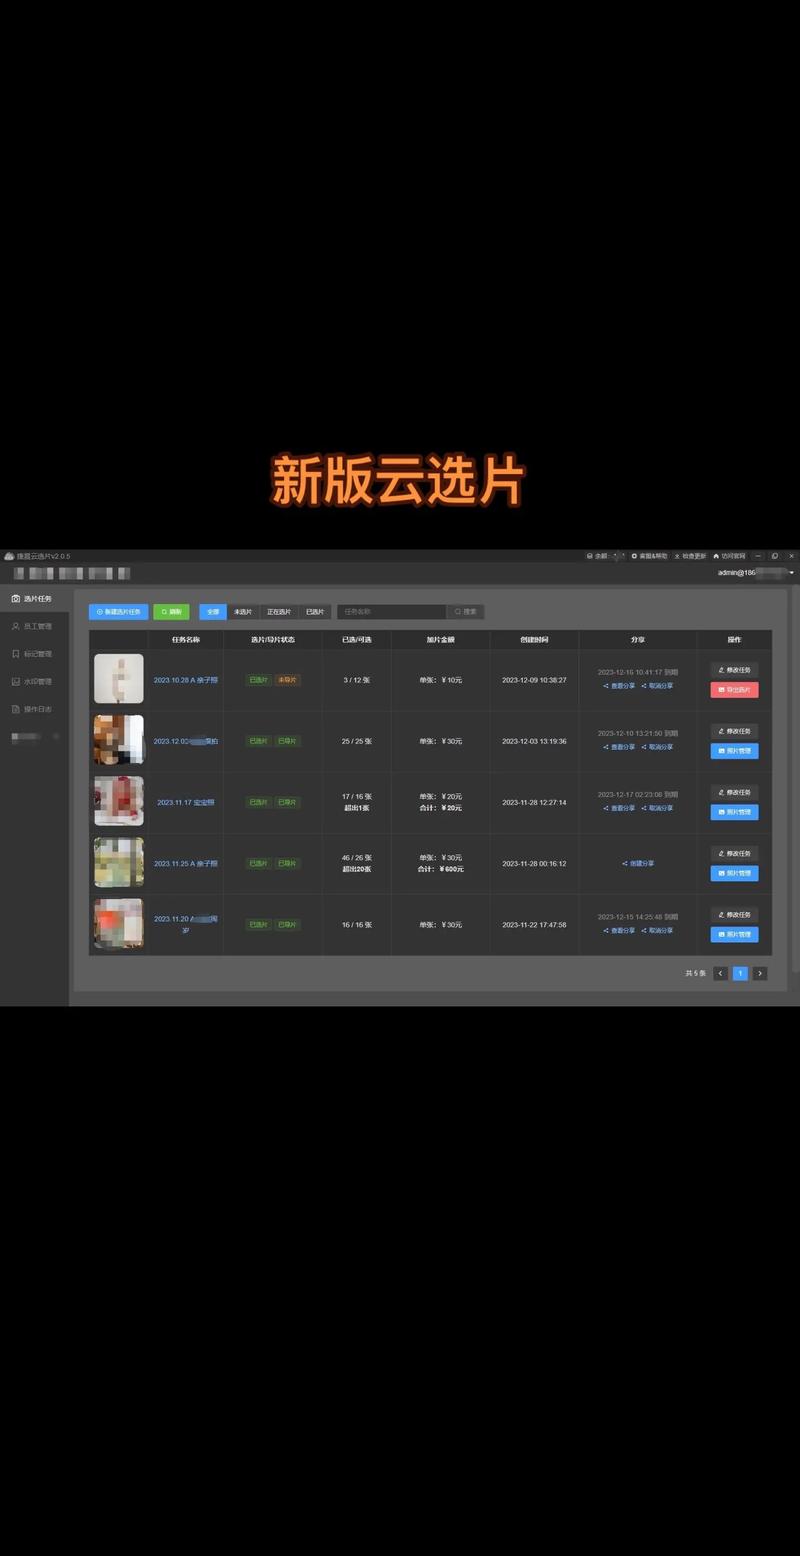Click the 截图&帮助 titlebar icon

click(x=650, y=556)
